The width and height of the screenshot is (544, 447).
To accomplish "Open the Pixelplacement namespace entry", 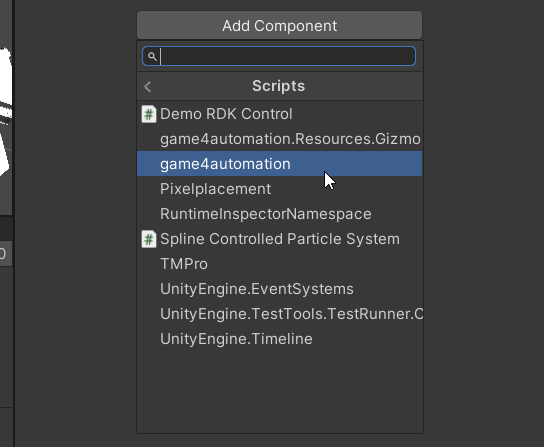I will 280,189.
